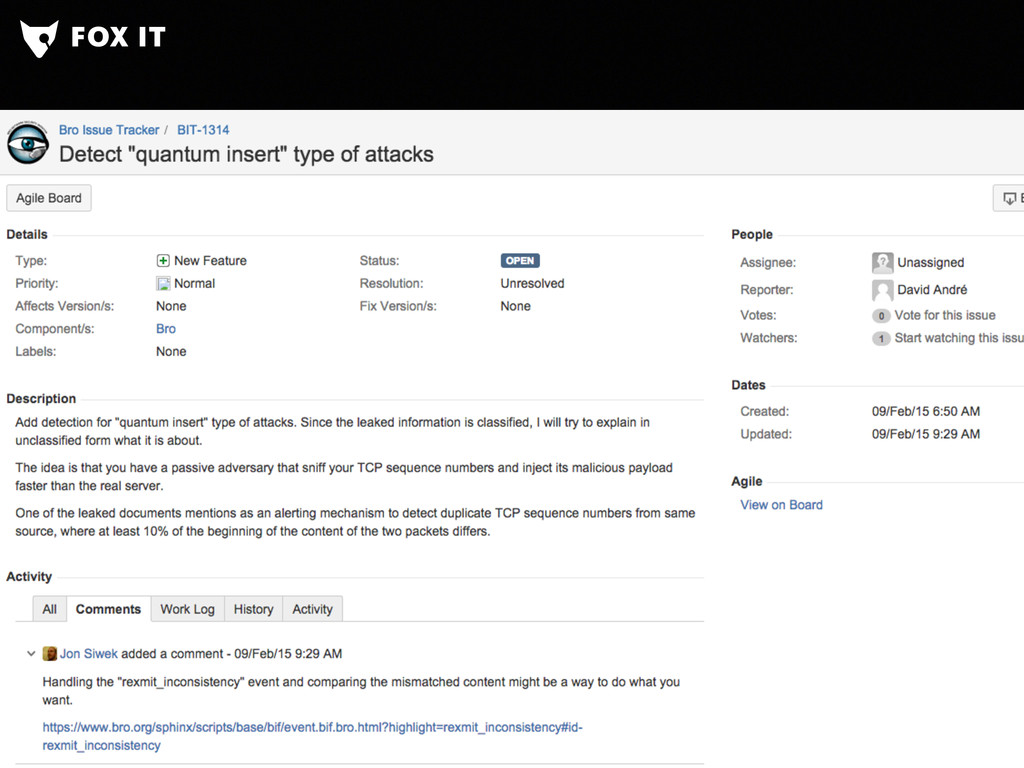
Task: Click the Fox IT logo icon
Action: click(39, 39)
